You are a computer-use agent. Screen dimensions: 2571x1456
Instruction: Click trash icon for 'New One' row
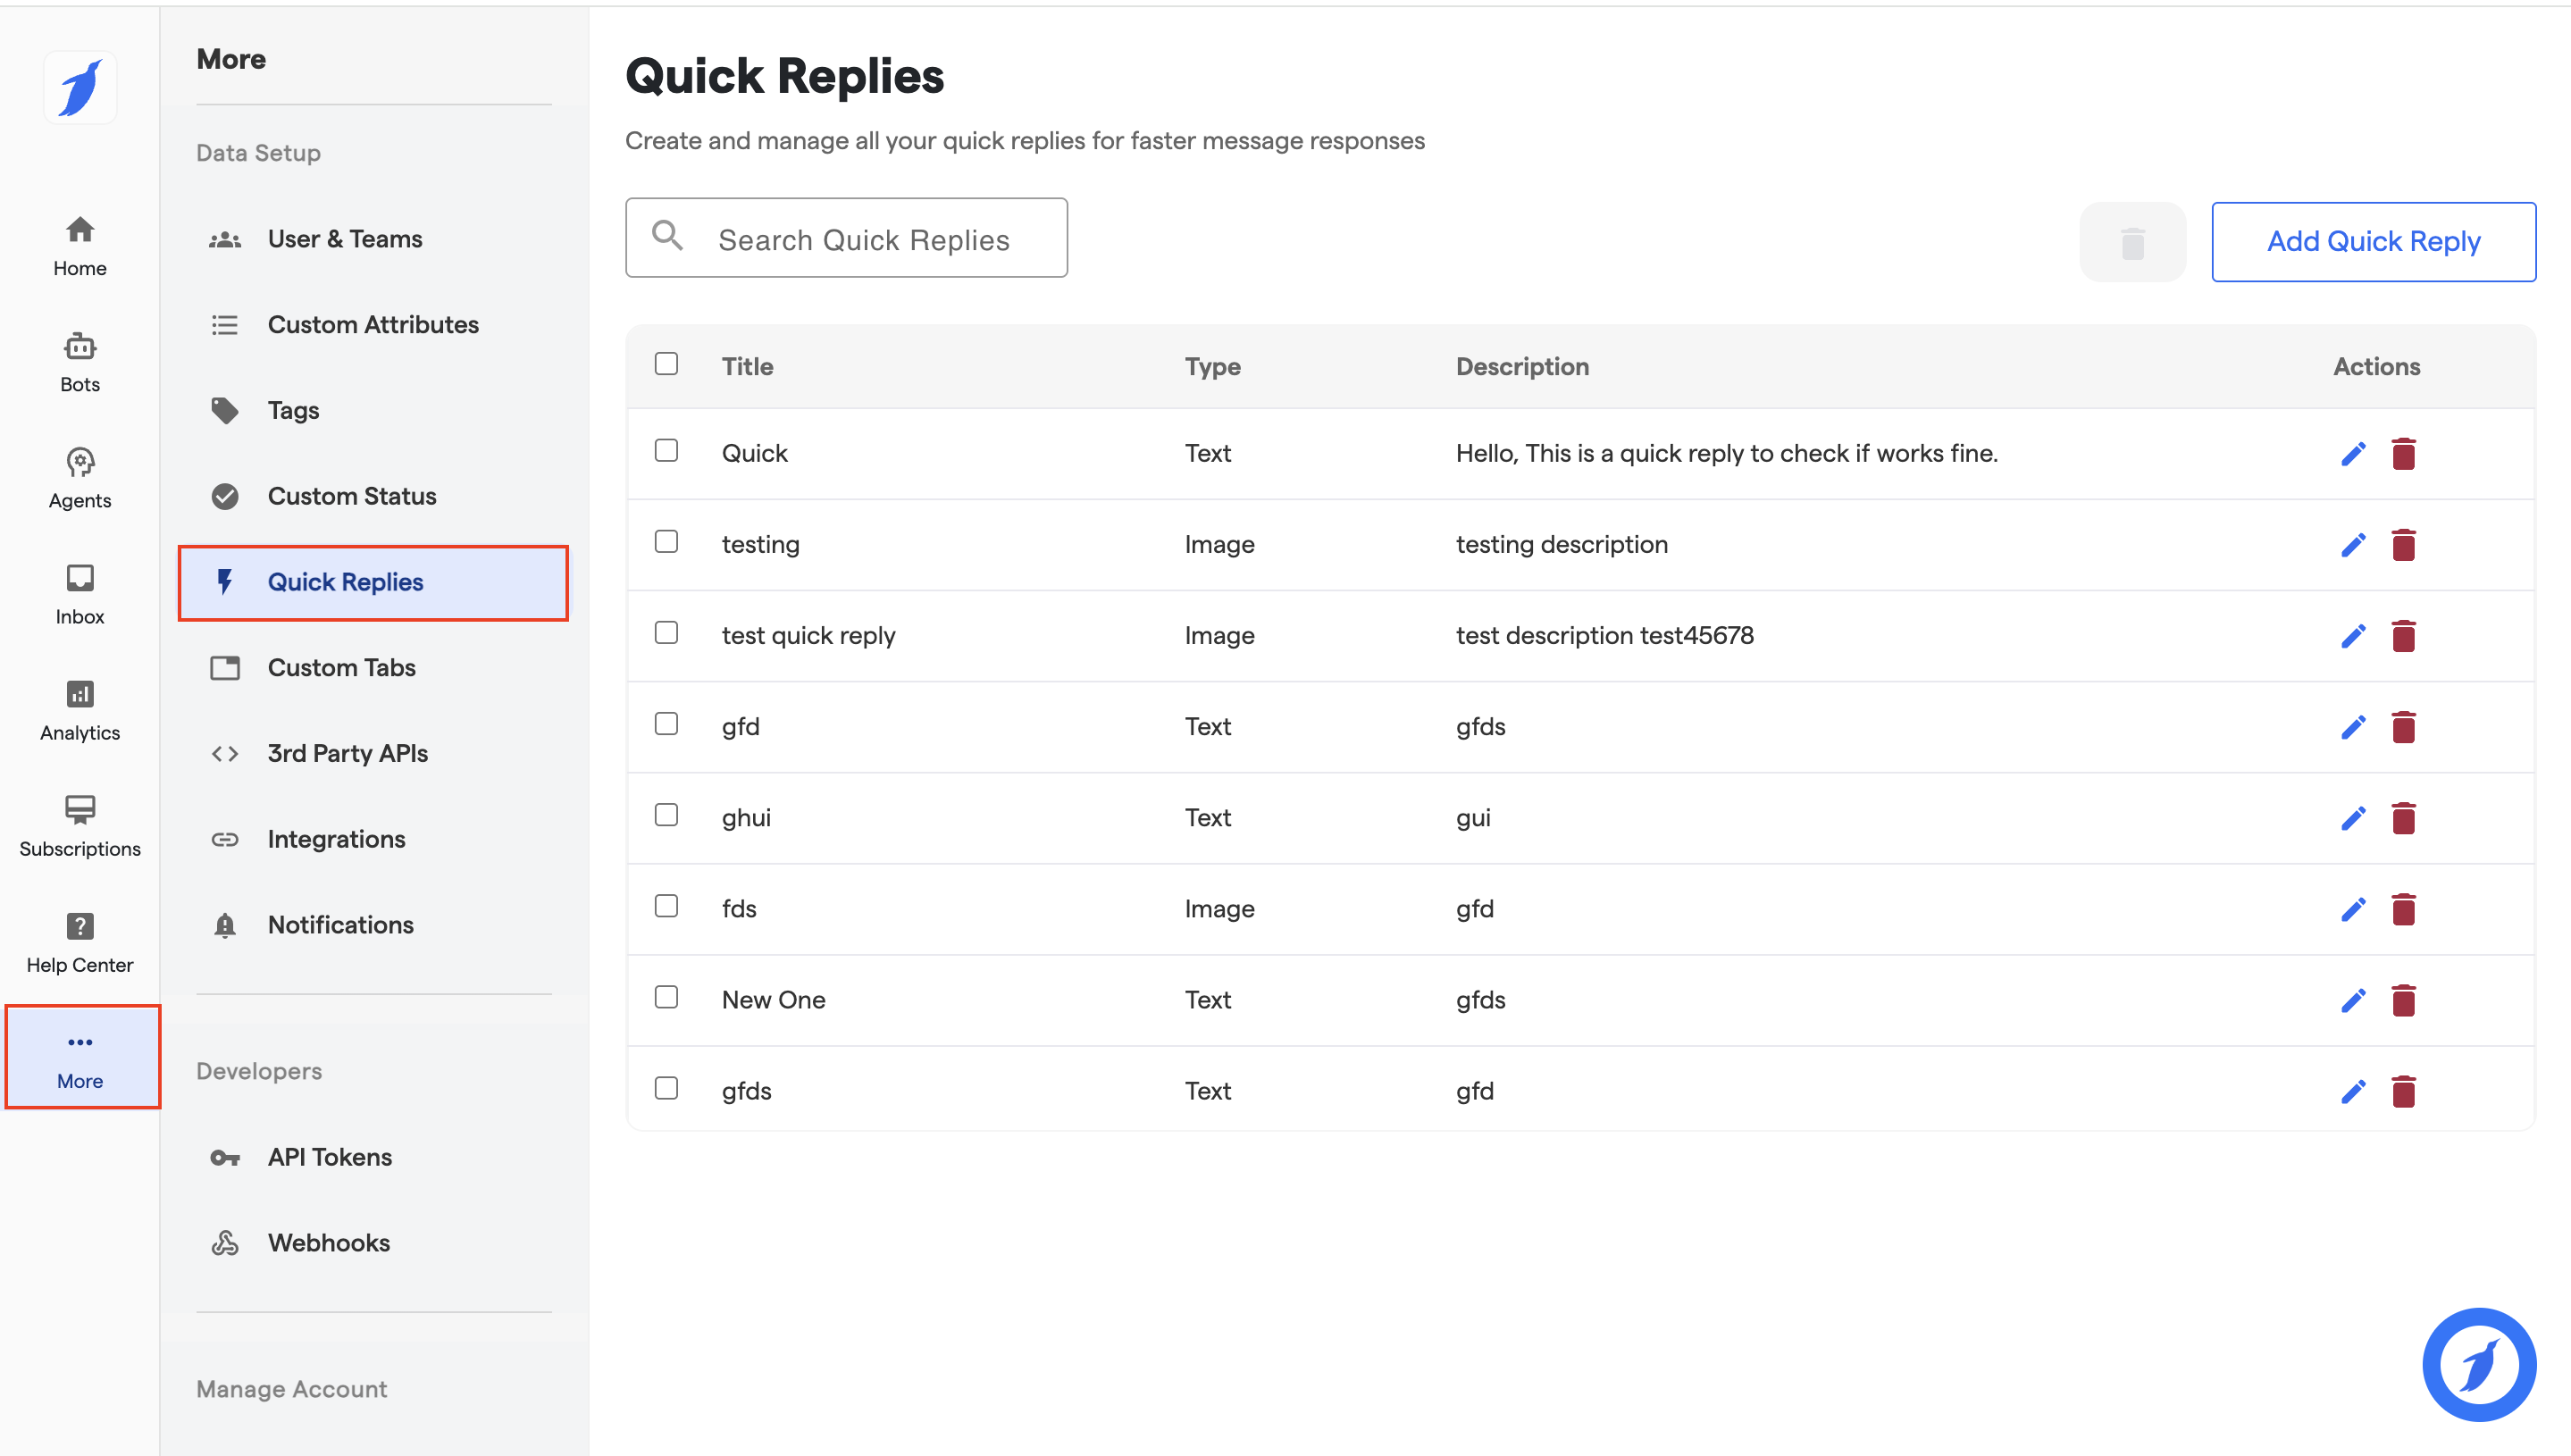[2403, 1000]
